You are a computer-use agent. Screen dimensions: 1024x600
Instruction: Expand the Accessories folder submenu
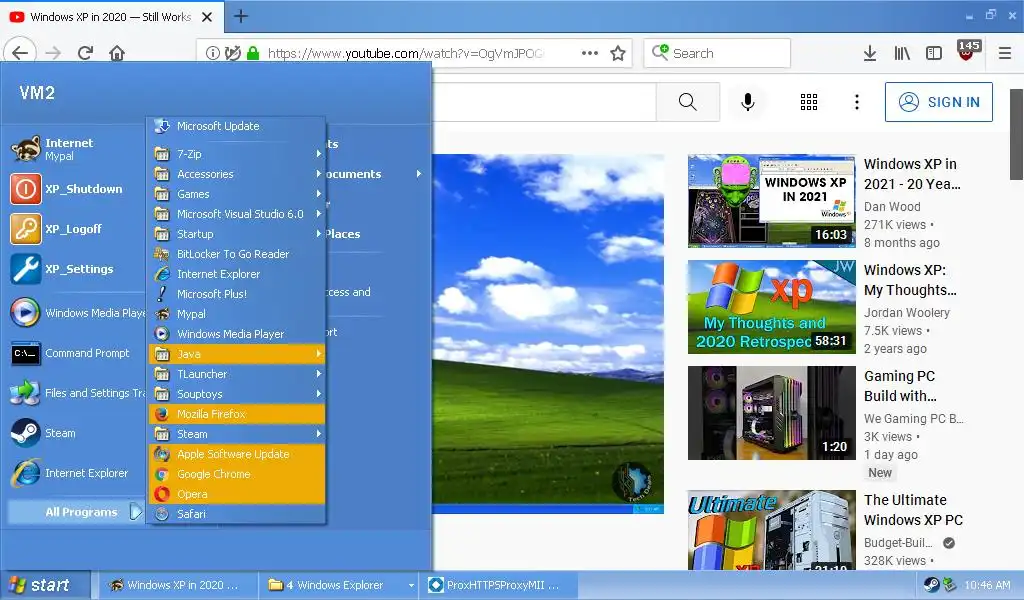tap(237, 174)
